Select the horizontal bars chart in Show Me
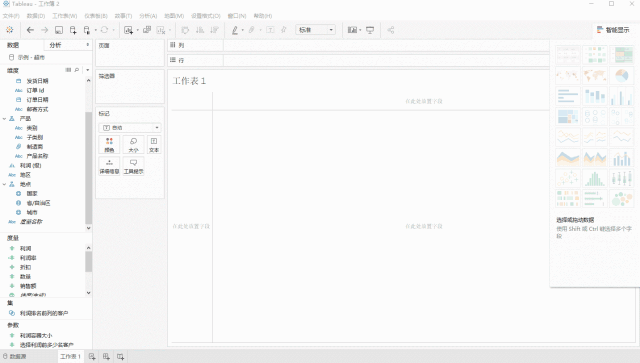 [x=567, y=96]
